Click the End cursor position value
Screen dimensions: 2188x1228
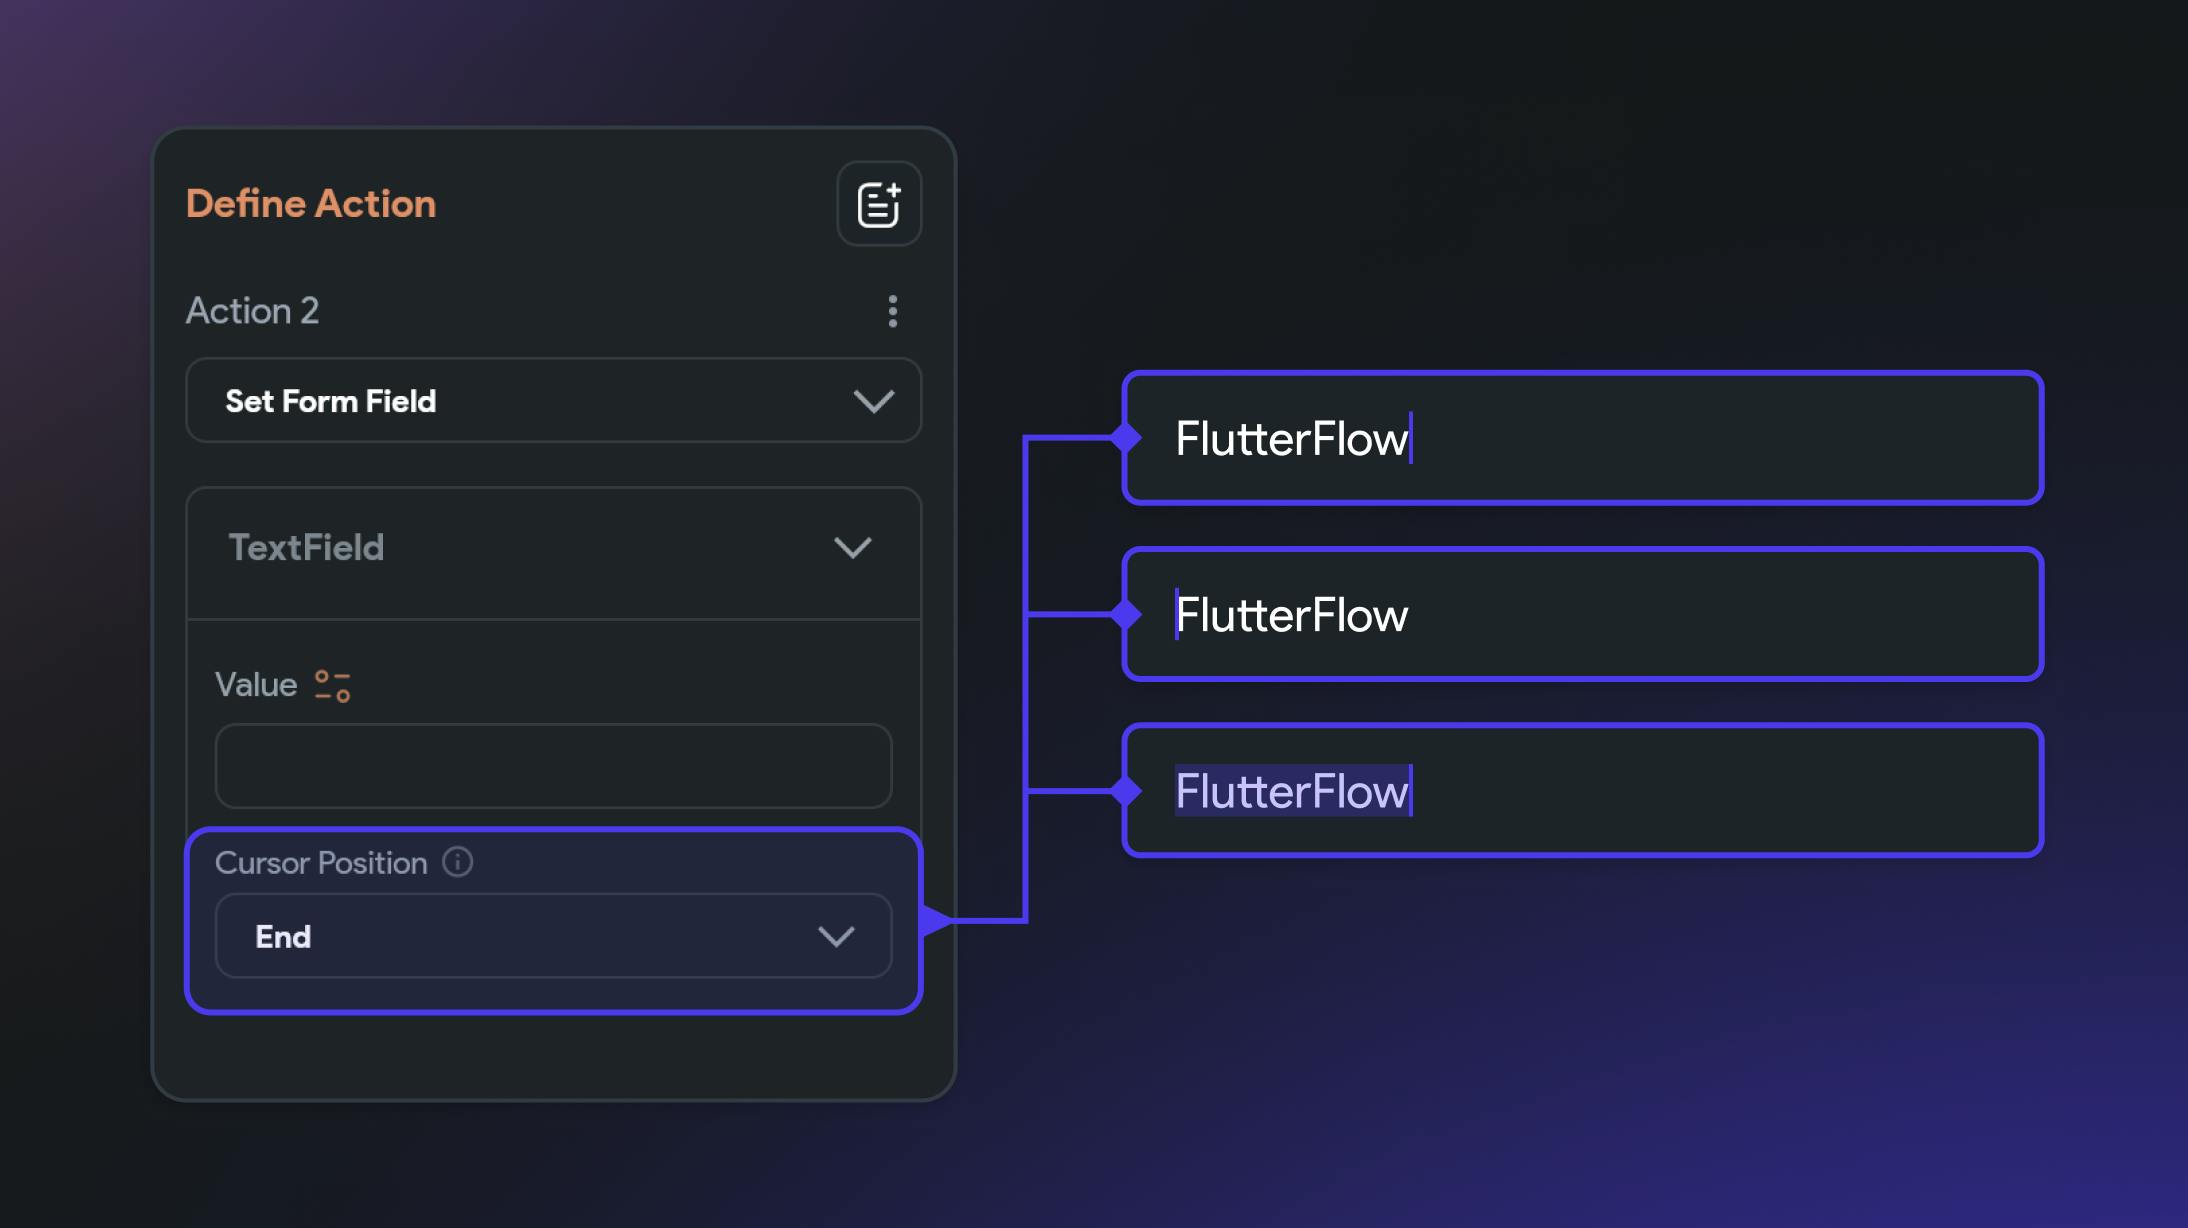pos(283,936)
